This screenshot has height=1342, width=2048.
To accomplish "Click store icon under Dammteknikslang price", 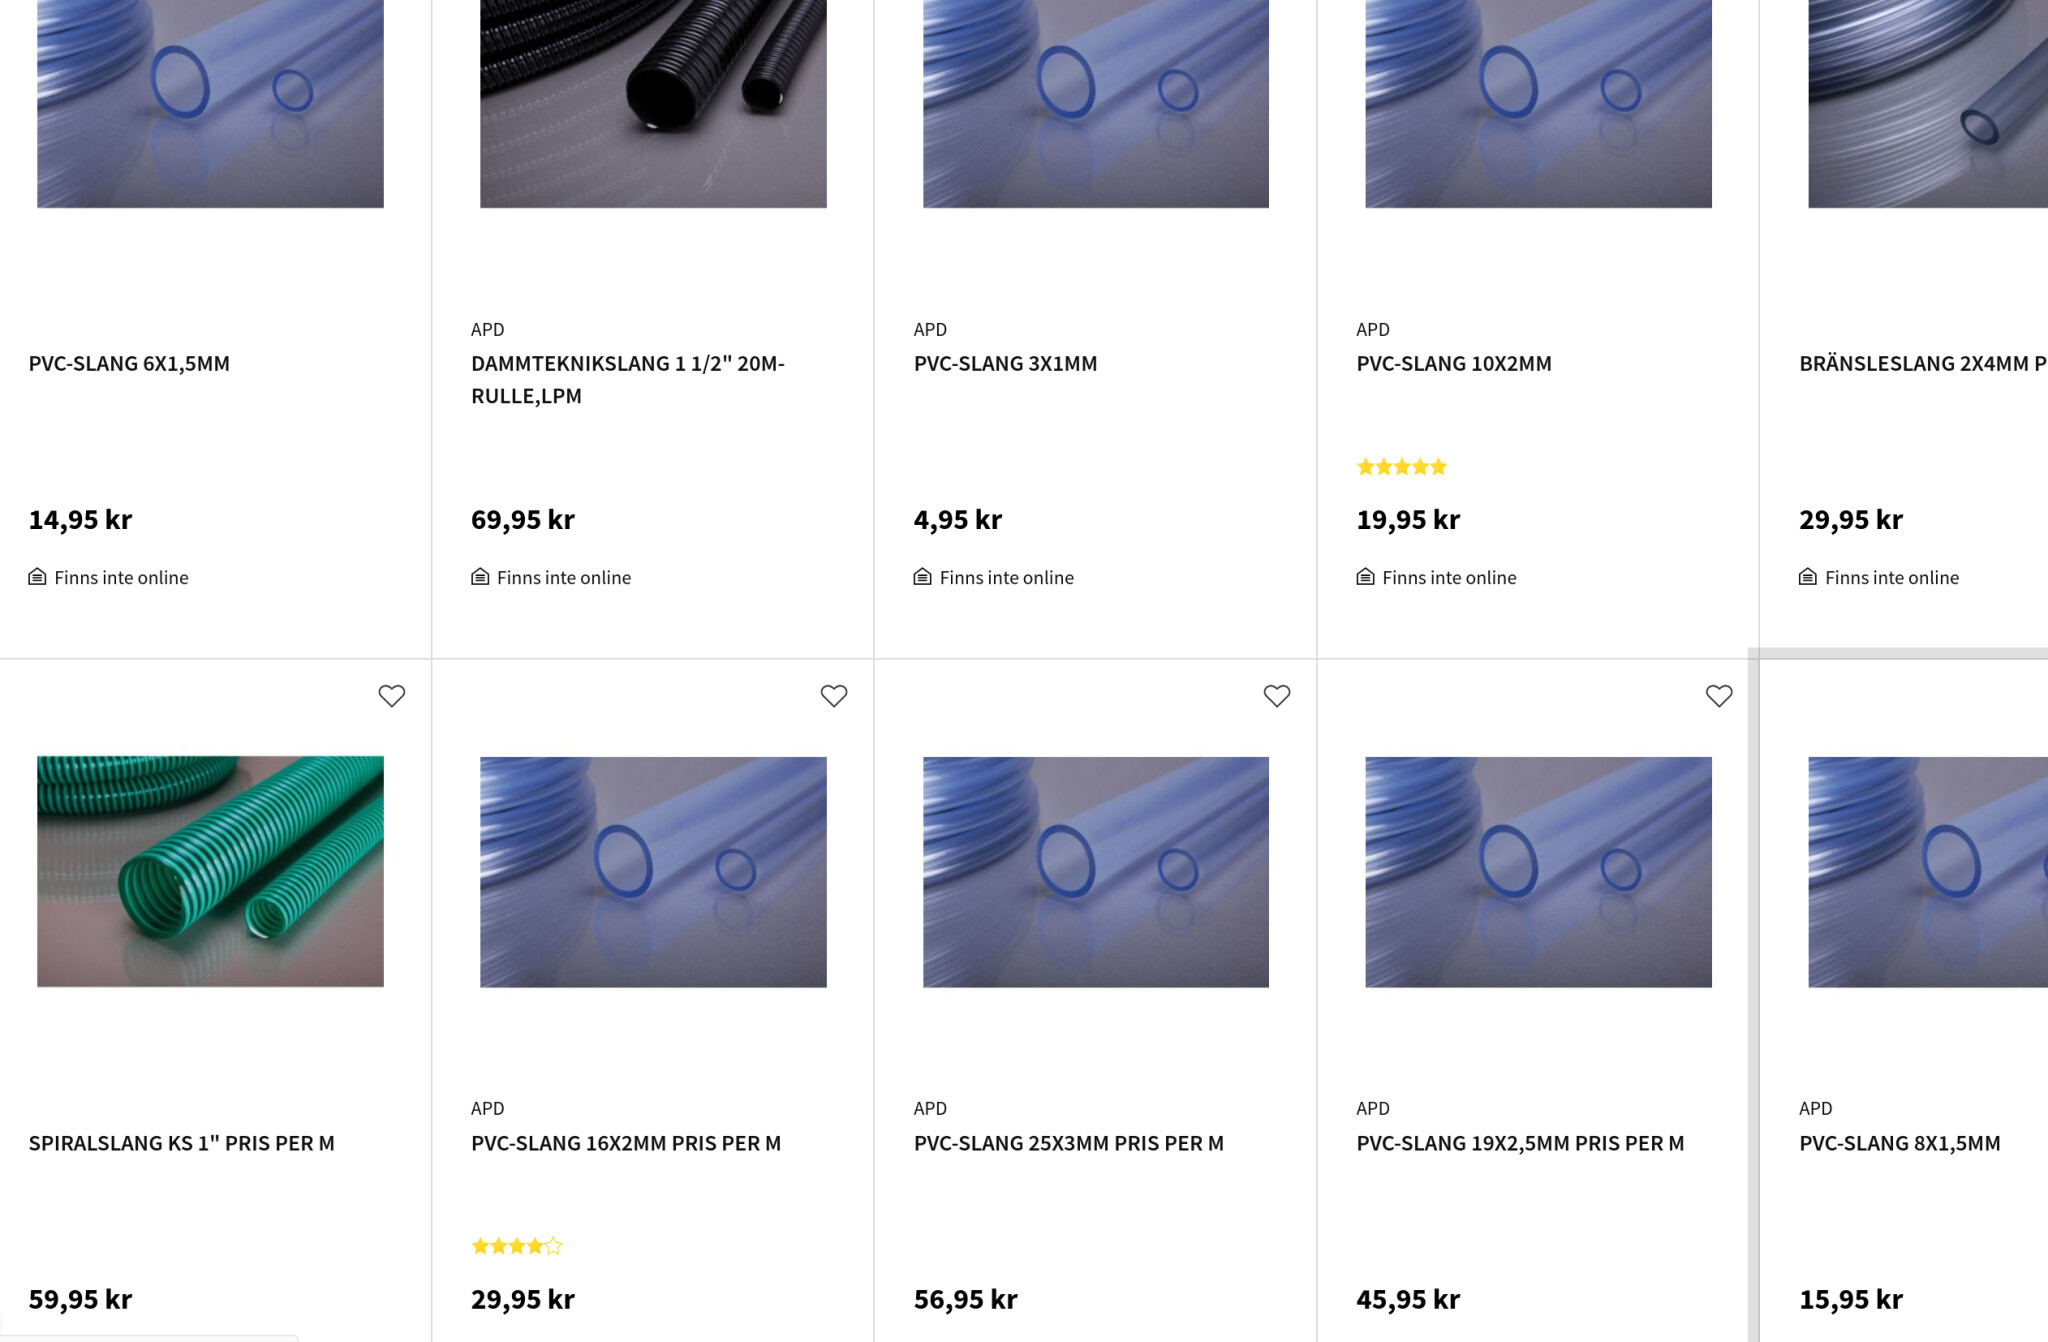I will point(480,577).
